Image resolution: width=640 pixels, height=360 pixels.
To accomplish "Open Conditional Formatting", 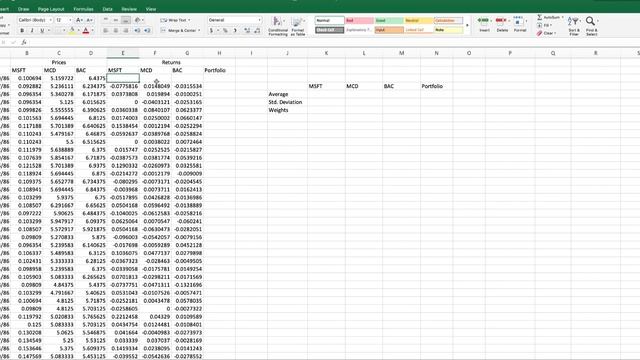I will (278, 26).
